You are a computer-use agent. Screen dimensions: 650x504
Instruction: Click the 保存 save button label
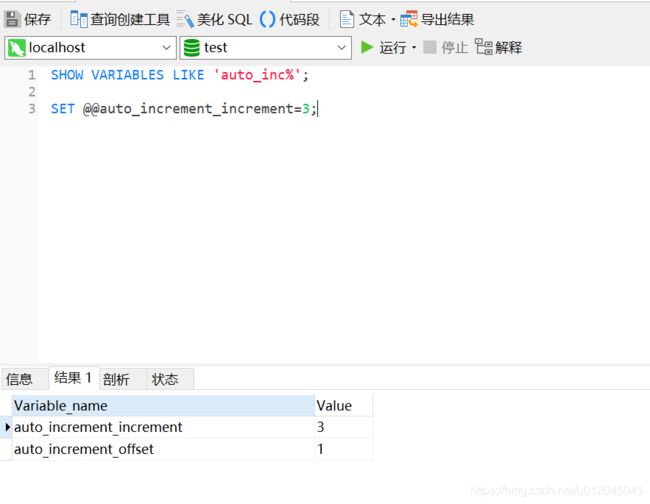click(37, 19)
